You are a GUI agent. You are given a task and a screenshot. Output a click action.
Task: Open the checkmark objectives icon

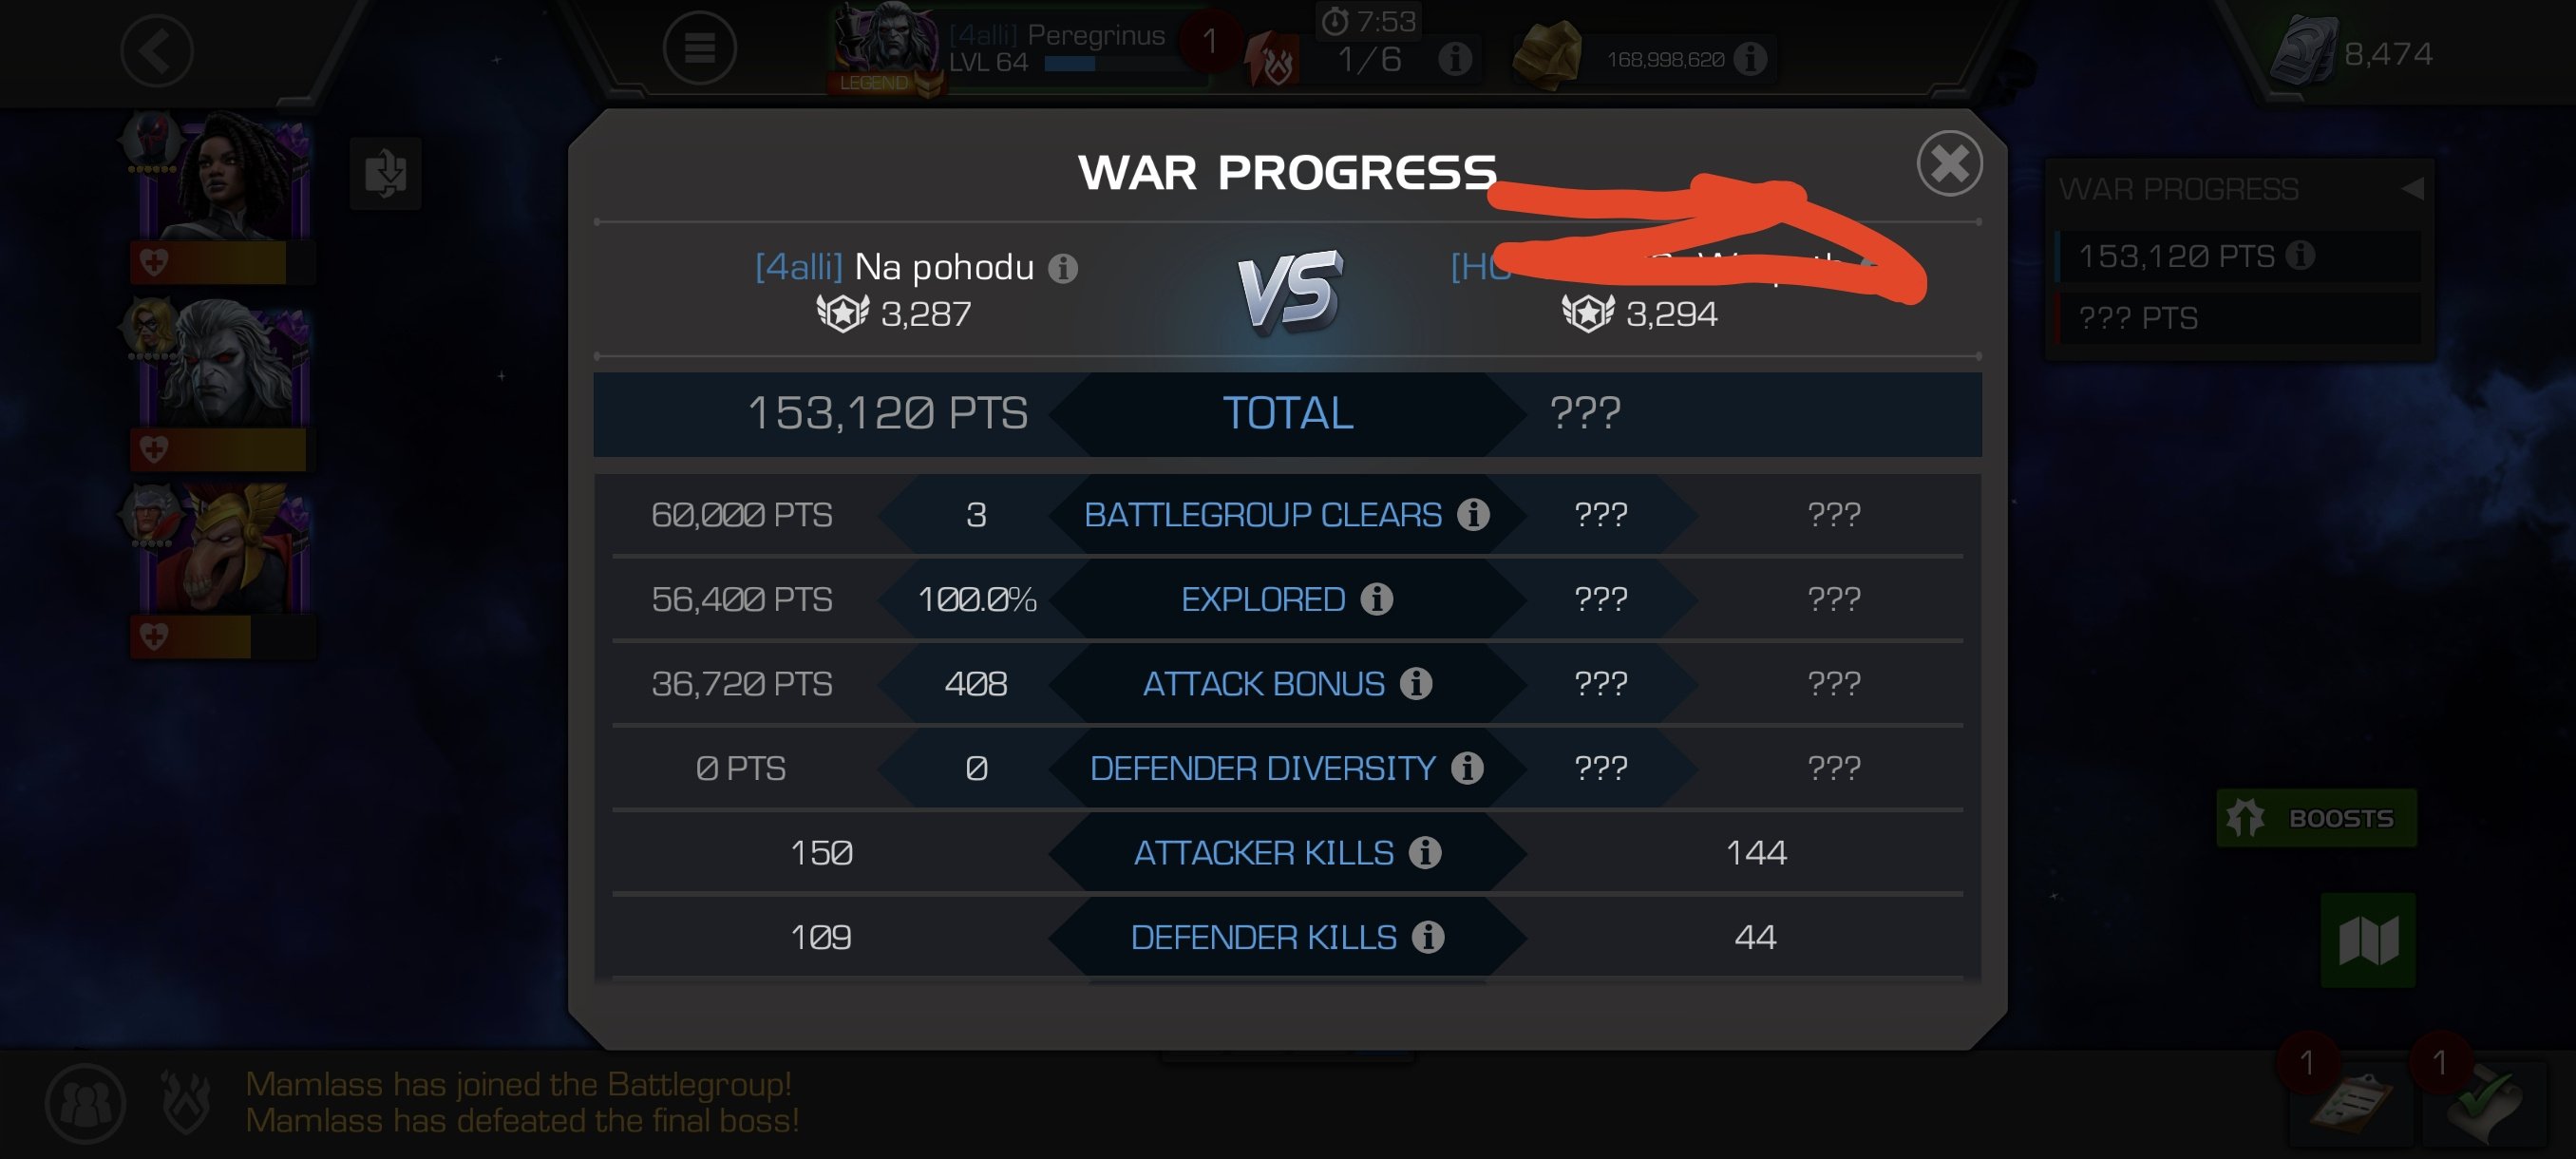[2484, 1104]
